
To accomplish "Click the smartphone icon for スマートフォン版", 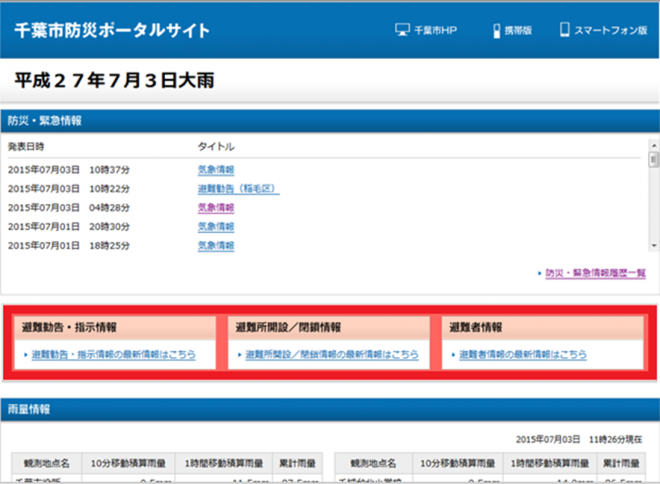I will (564, 29).
